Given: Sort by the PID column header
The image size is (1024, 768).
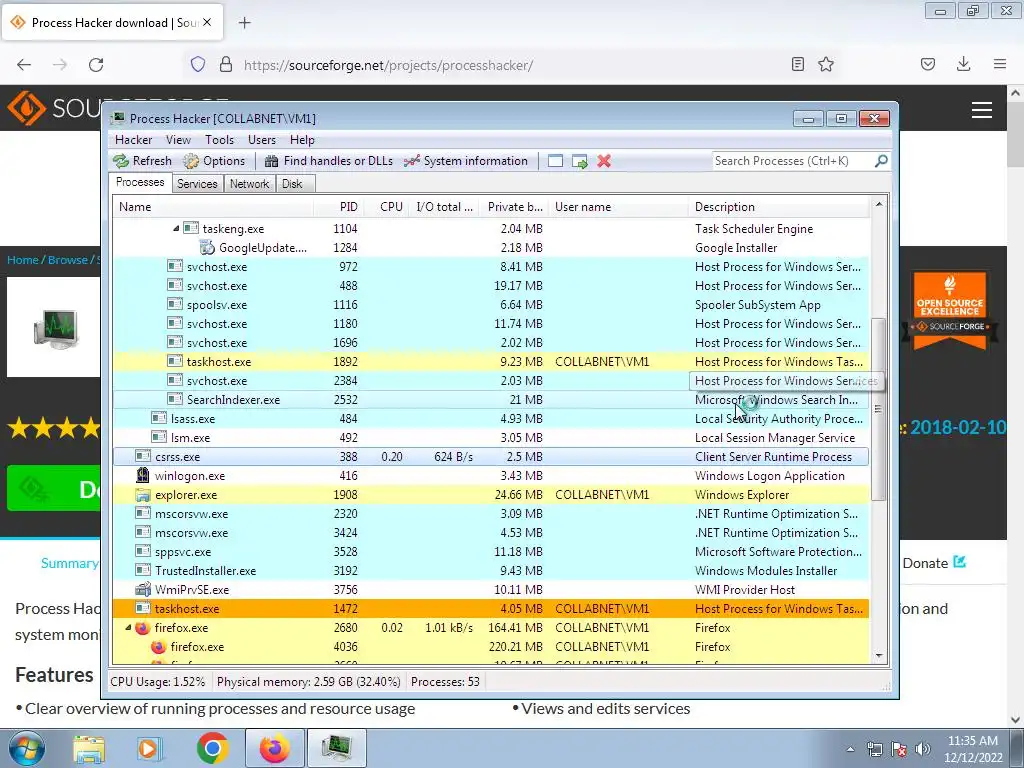Looking at the screenshot, I should (339, 207).
